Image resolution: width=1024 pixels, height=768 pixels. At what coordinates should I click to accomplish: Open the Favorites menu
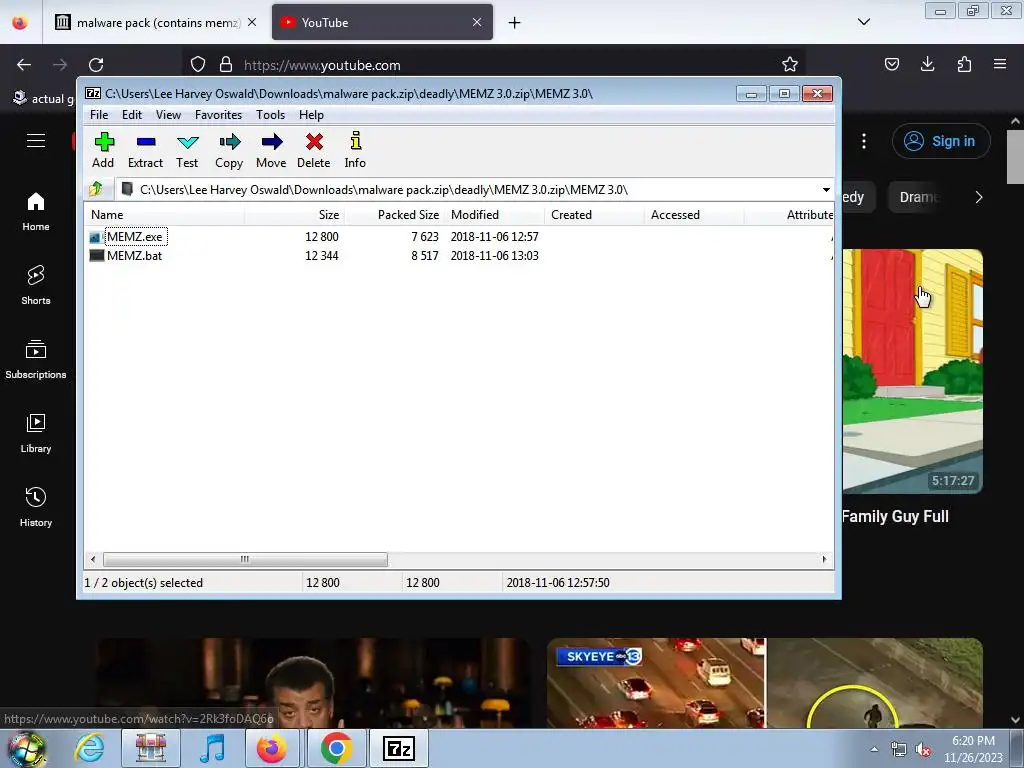tap(219, 115)
